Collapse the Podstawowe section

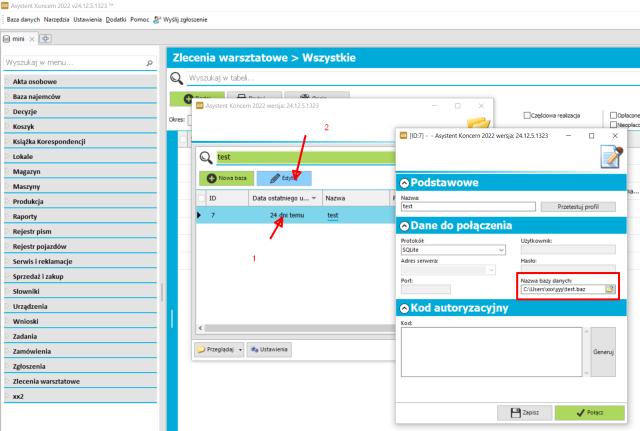point(404,183)
